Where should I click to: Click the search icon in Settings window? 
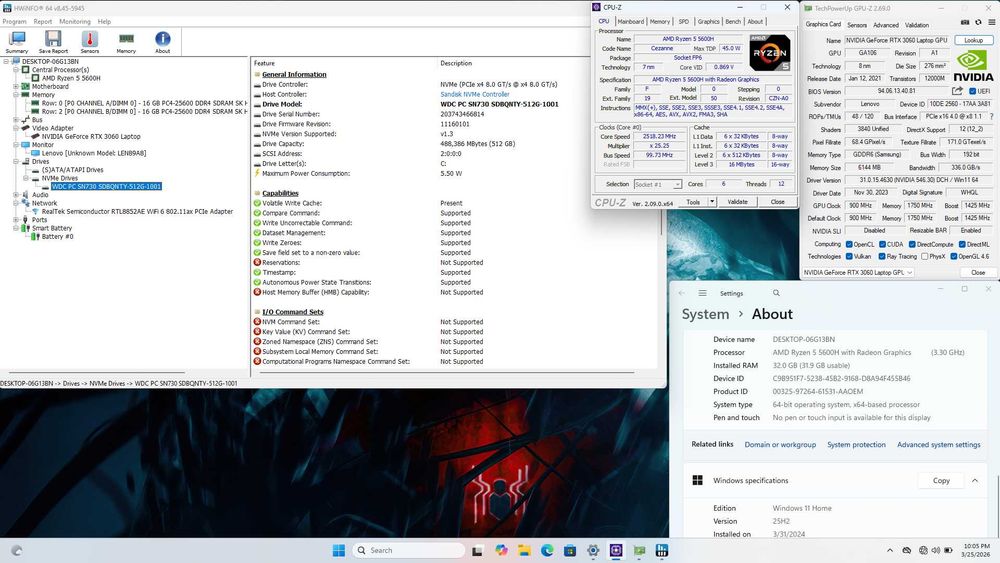pyautogui.click(x=776, y=293)
